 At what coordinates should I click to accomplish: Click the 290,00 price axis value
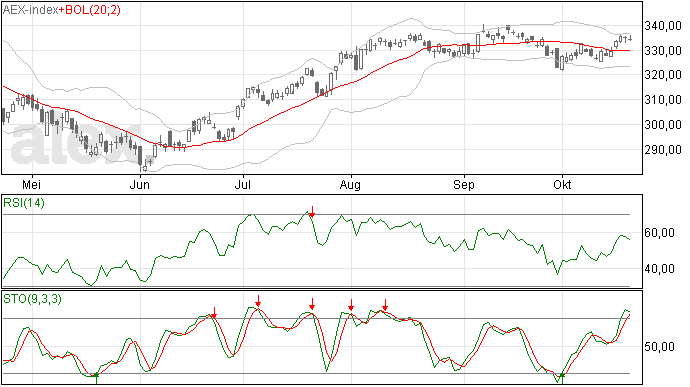[x=663, y=150]
